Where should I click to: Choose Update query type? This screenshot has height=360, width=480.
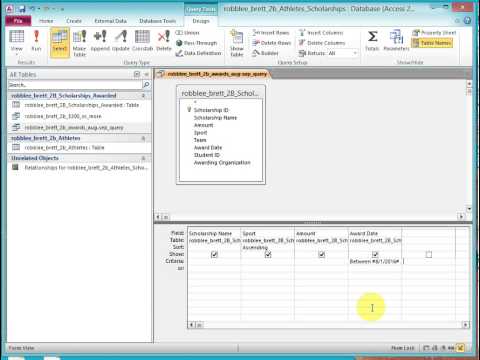coord(121,40)
